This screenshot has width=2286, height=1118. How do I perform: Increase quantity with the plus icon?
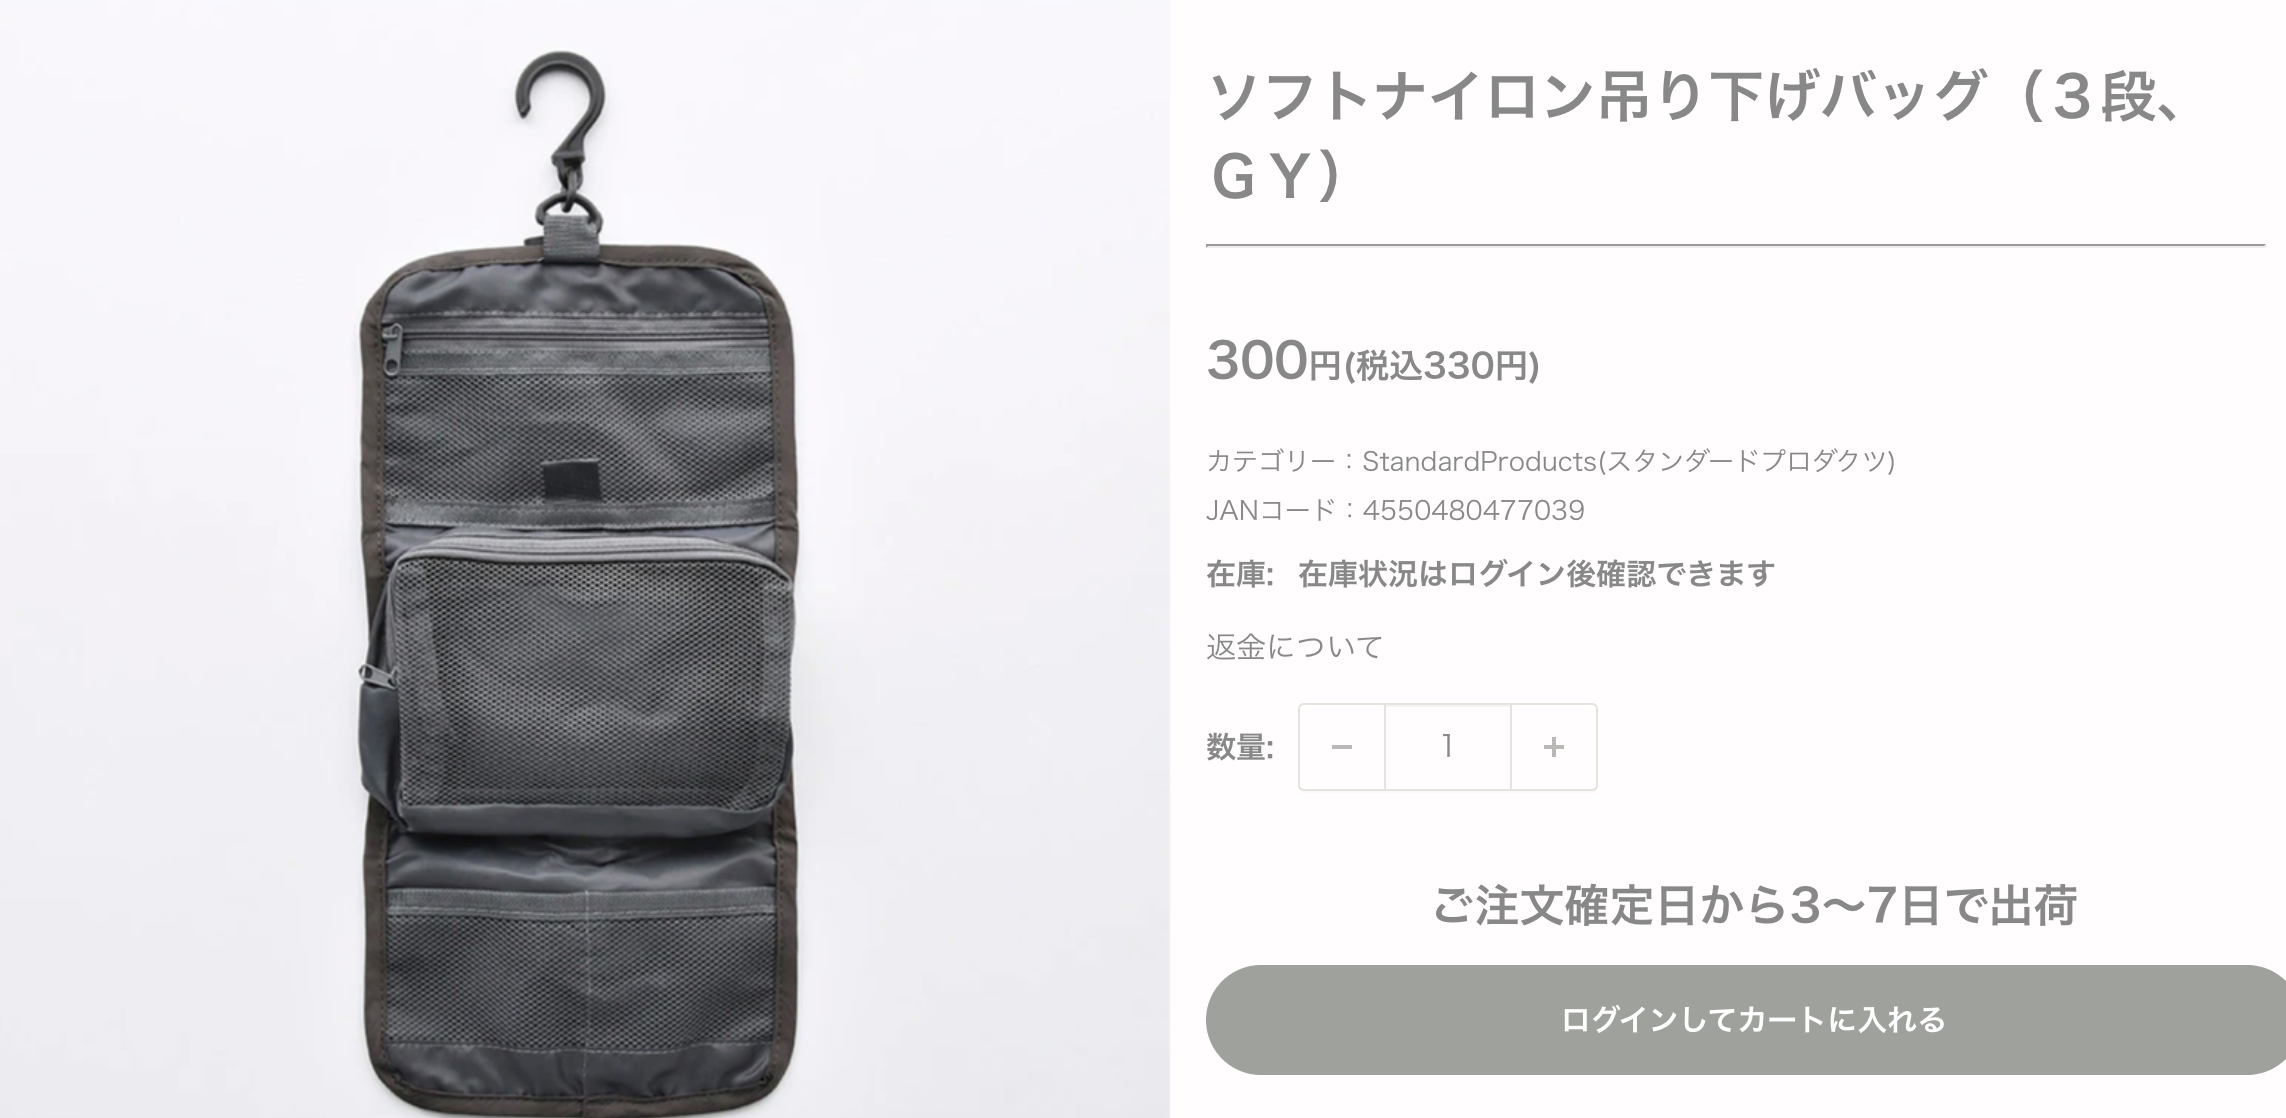(1553, 747)
